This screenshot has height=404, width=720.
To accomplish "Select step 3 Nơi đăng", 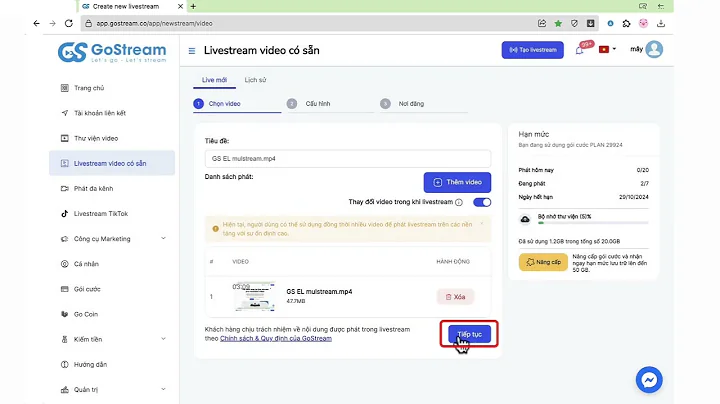I will (424, 104).
